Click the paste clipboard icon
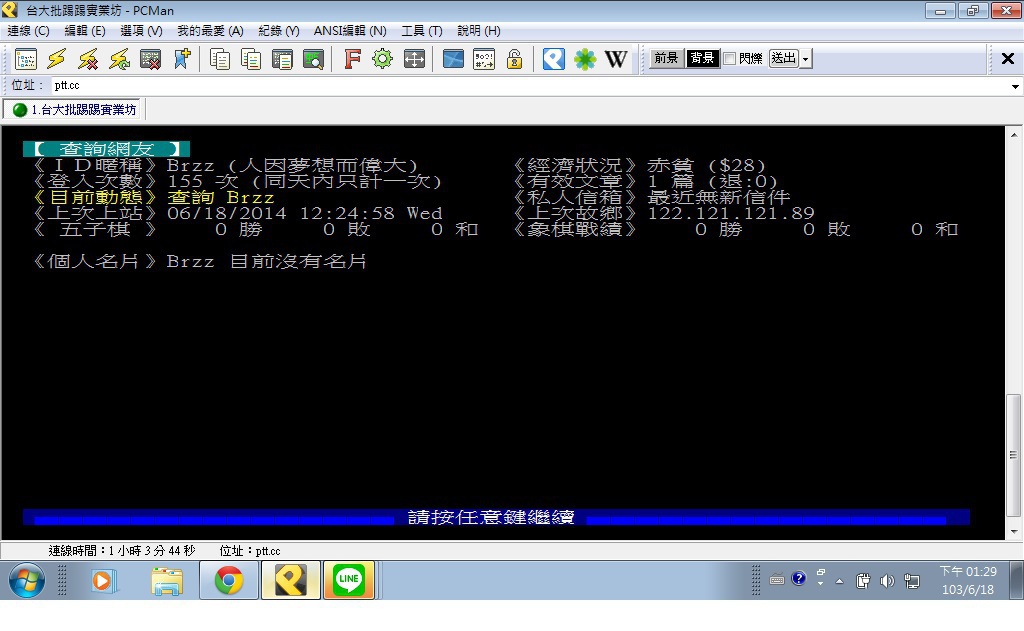The height and width of the screenshot is (631, 1024). coord(282,59)
